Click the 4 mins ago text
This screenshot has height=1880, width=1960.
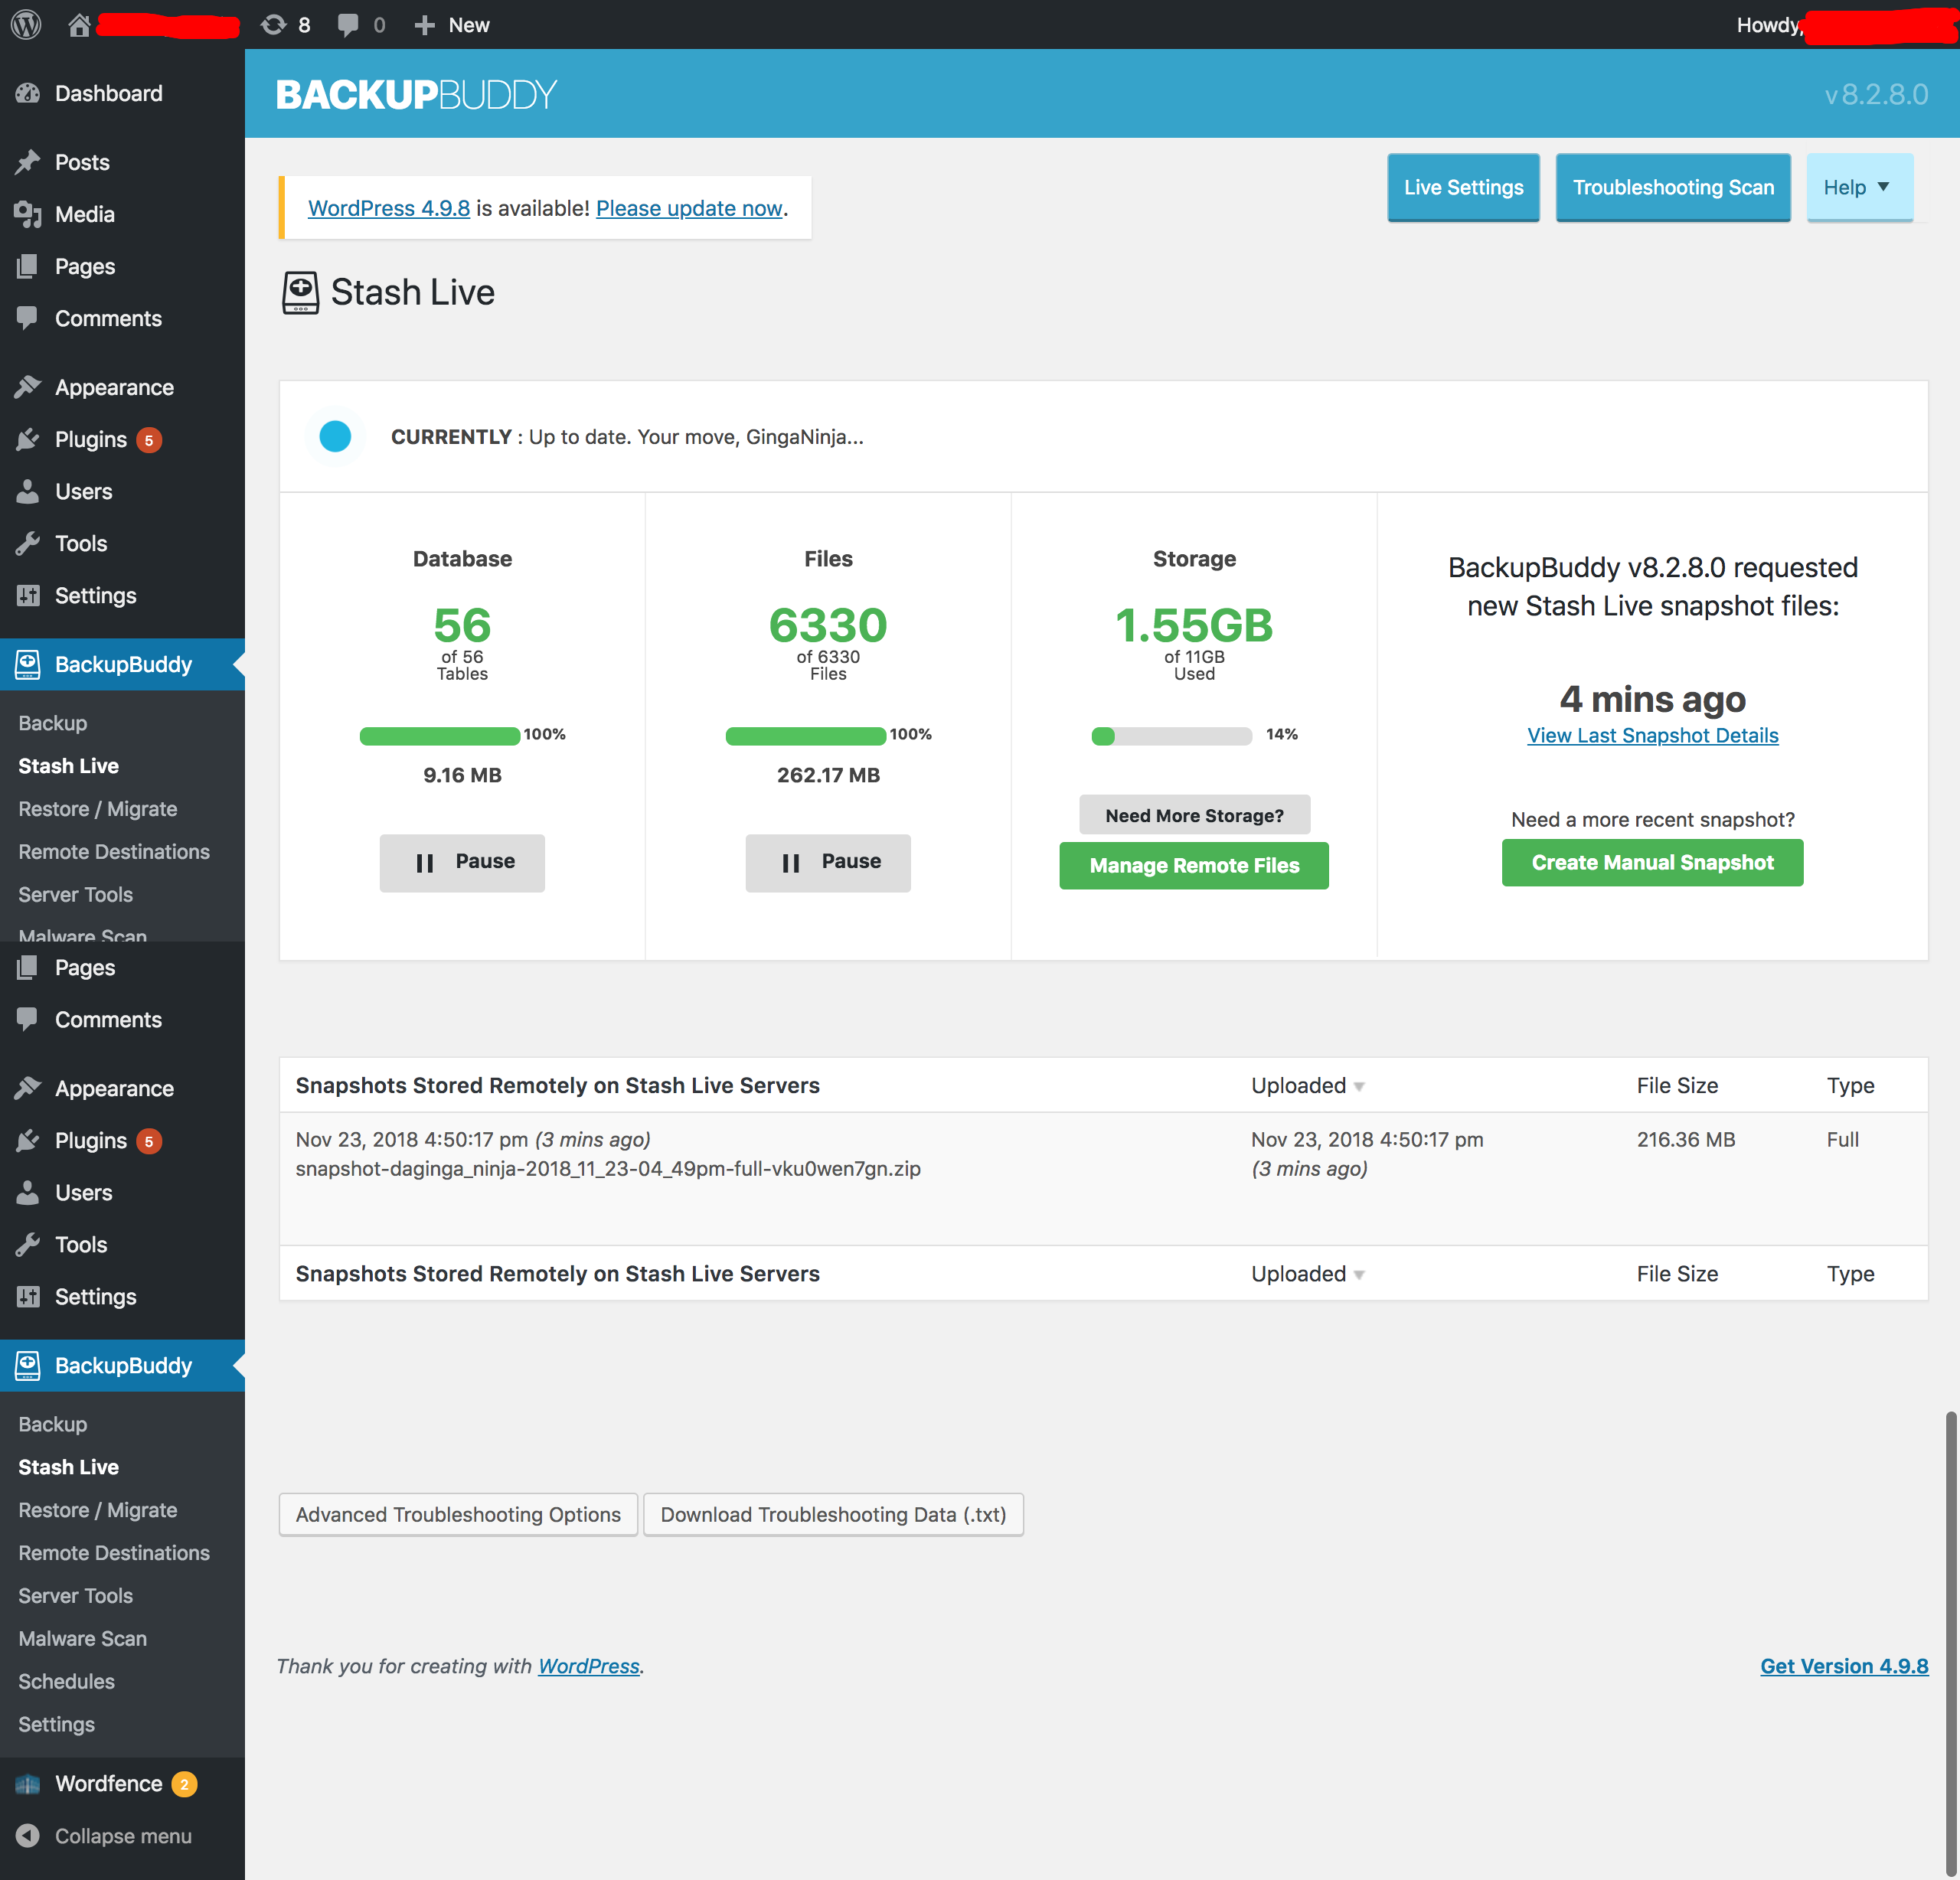point(1652,698)
